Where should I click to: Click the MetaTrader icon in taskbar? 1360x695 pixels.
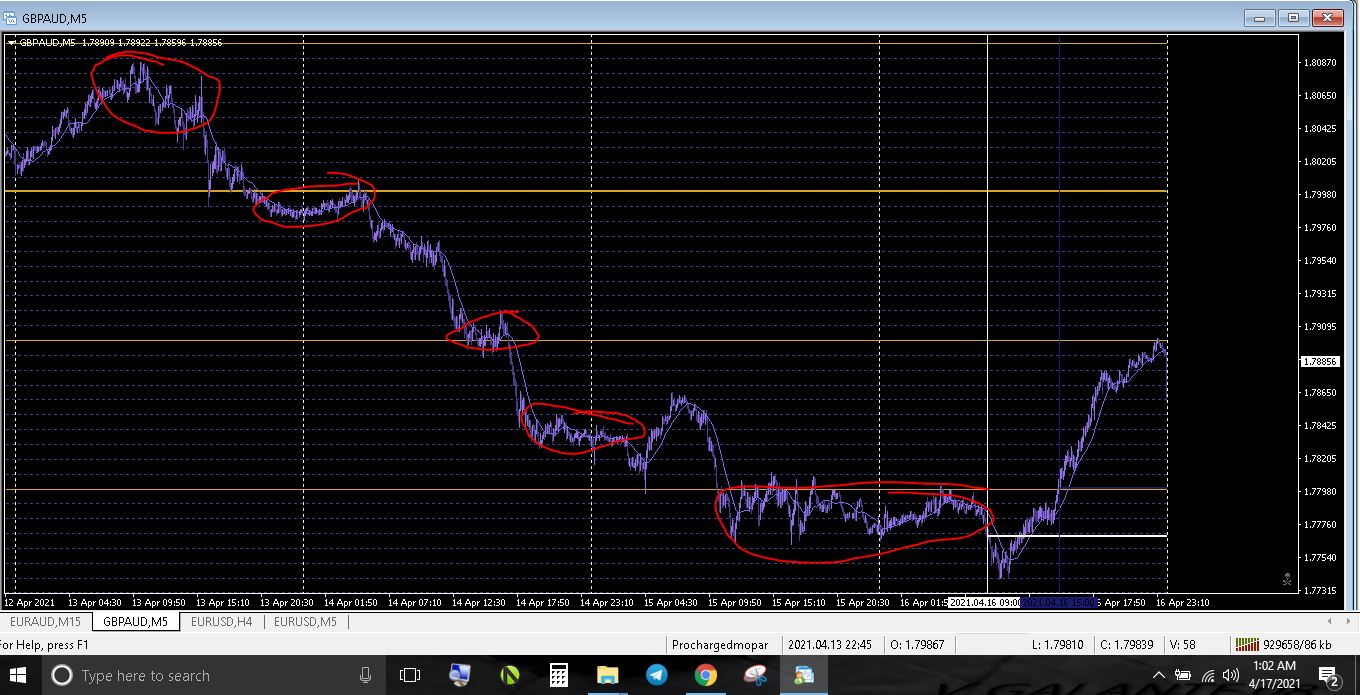point(804,676)
